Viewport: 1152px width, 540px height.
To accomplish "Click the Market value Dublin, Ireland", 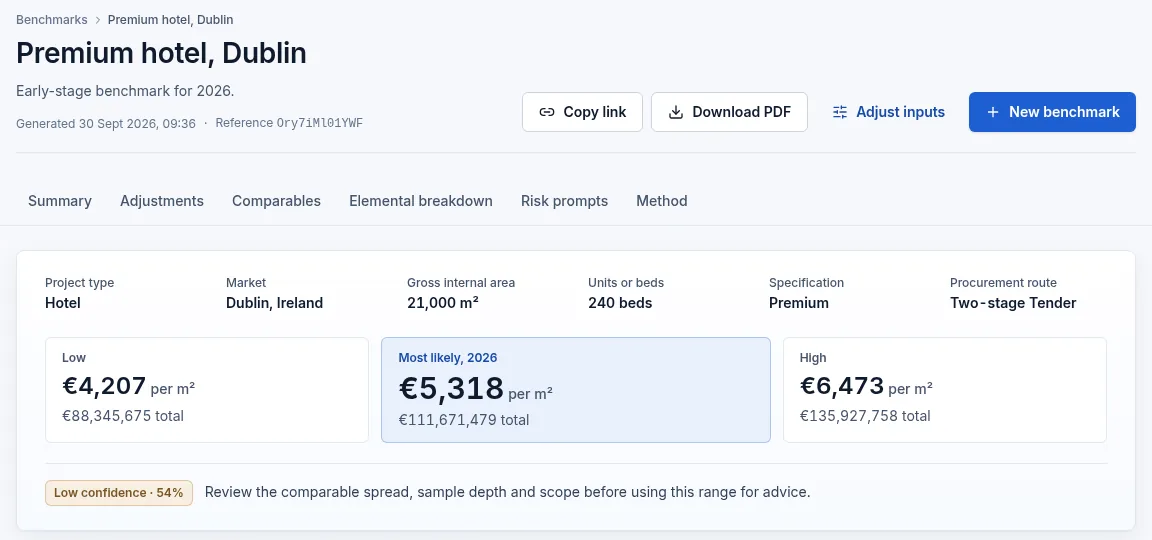I will pos(274,303).
